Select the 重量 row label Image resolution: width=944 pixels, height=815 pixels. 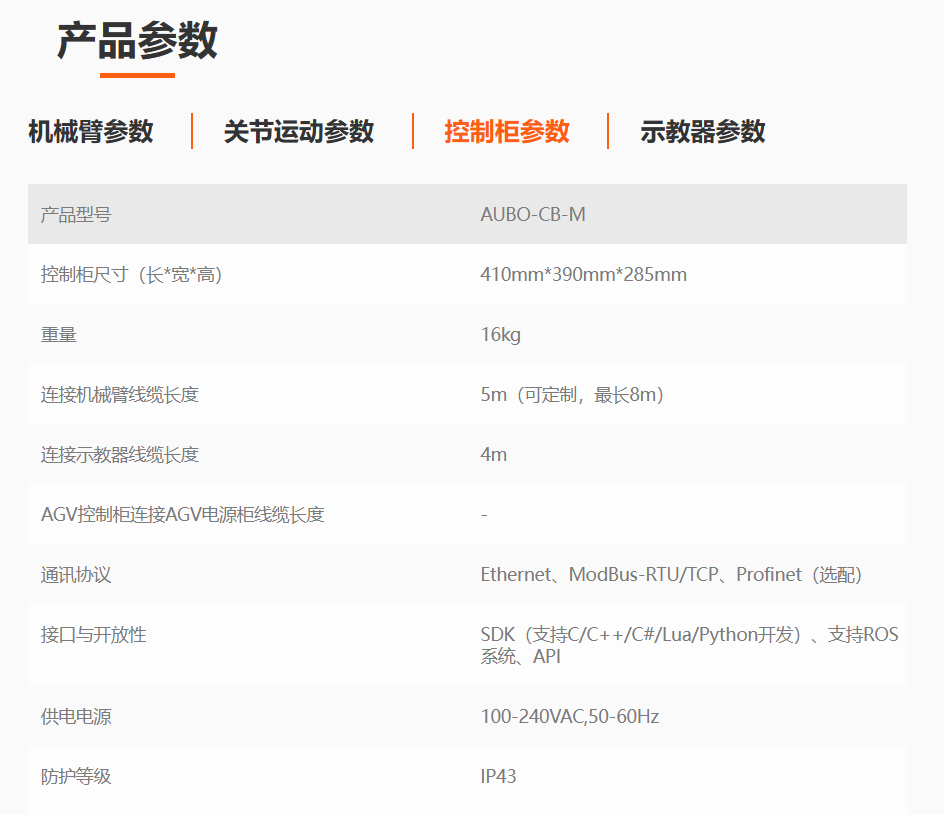point(58,335)
